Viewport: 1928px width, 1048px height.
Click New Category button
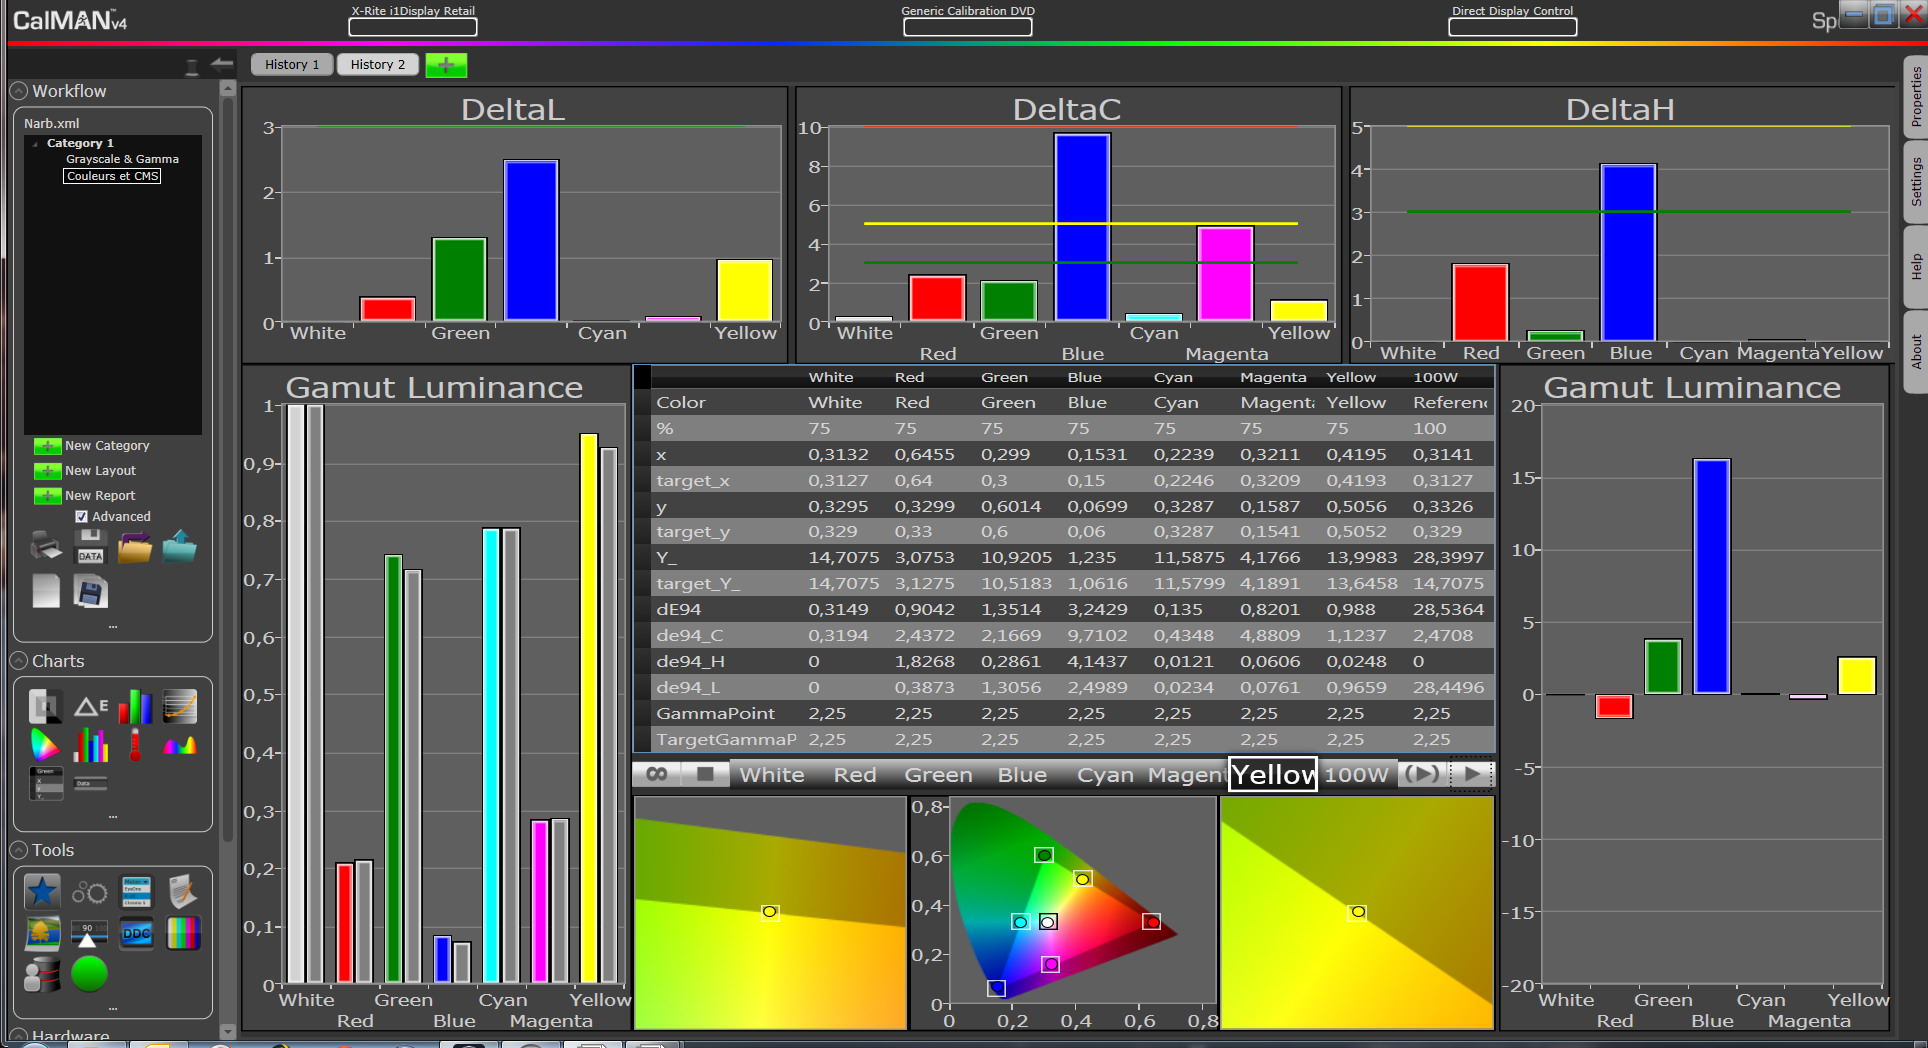click(x=92, y=446)
